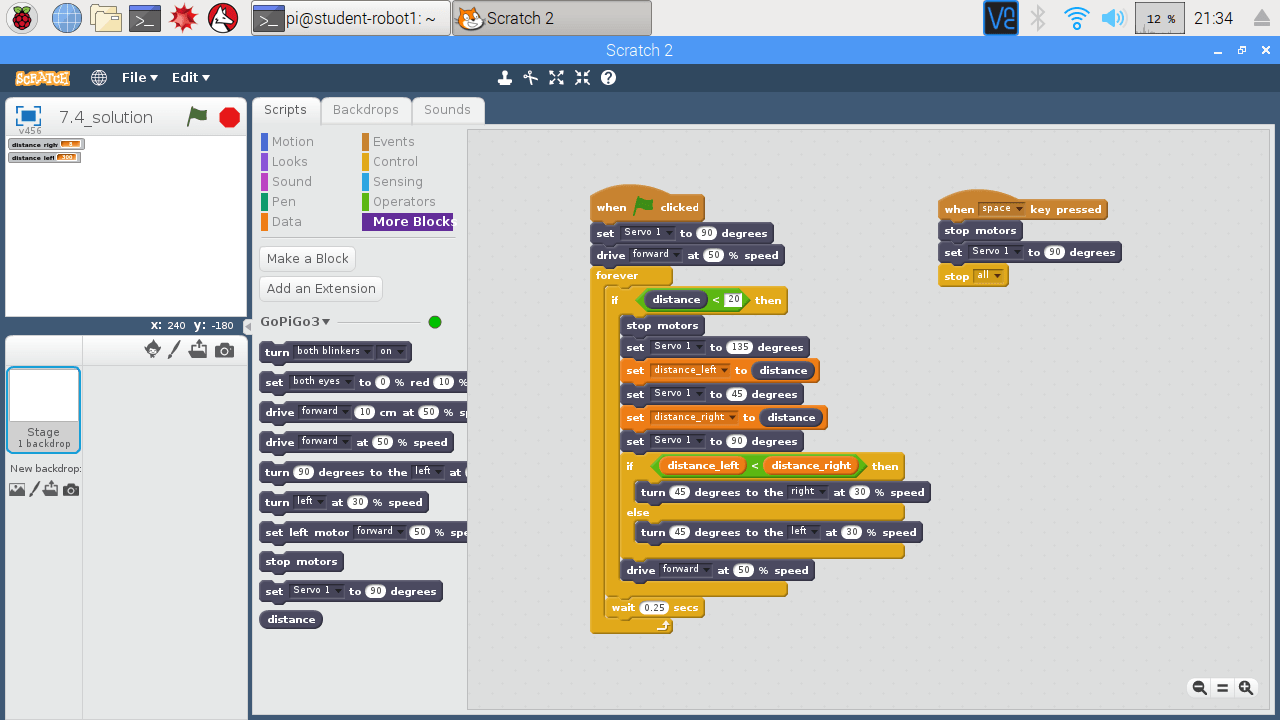The width and height of the screenshot is (1280, 720).
Task: Choose sprite from library icon
Action: (152, 349)
